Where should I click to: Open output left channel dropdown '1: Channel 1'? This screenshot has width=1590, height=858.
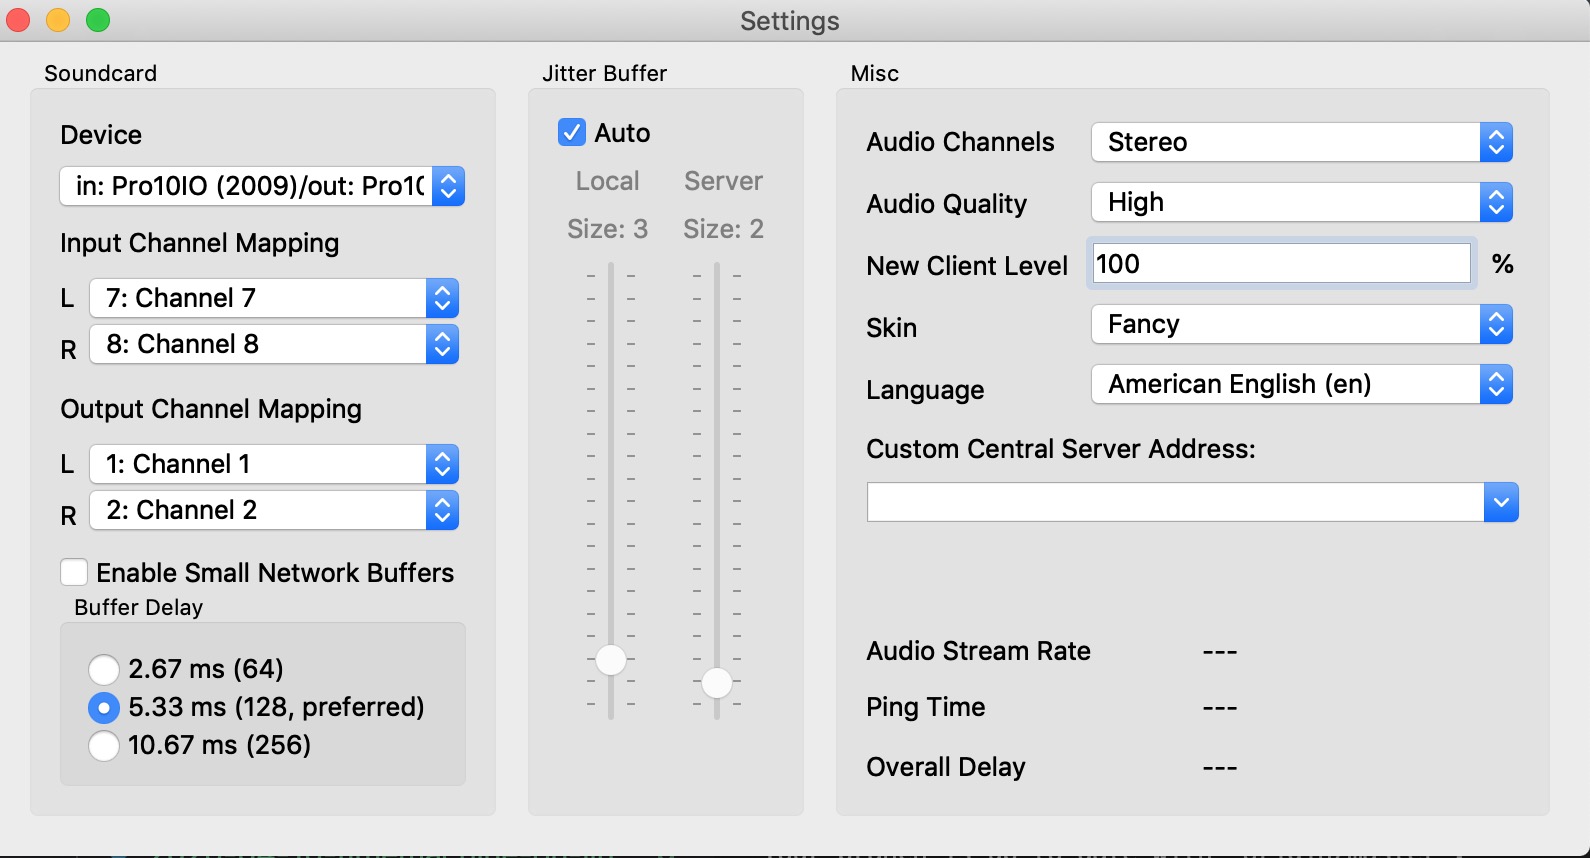coord(274,464)
